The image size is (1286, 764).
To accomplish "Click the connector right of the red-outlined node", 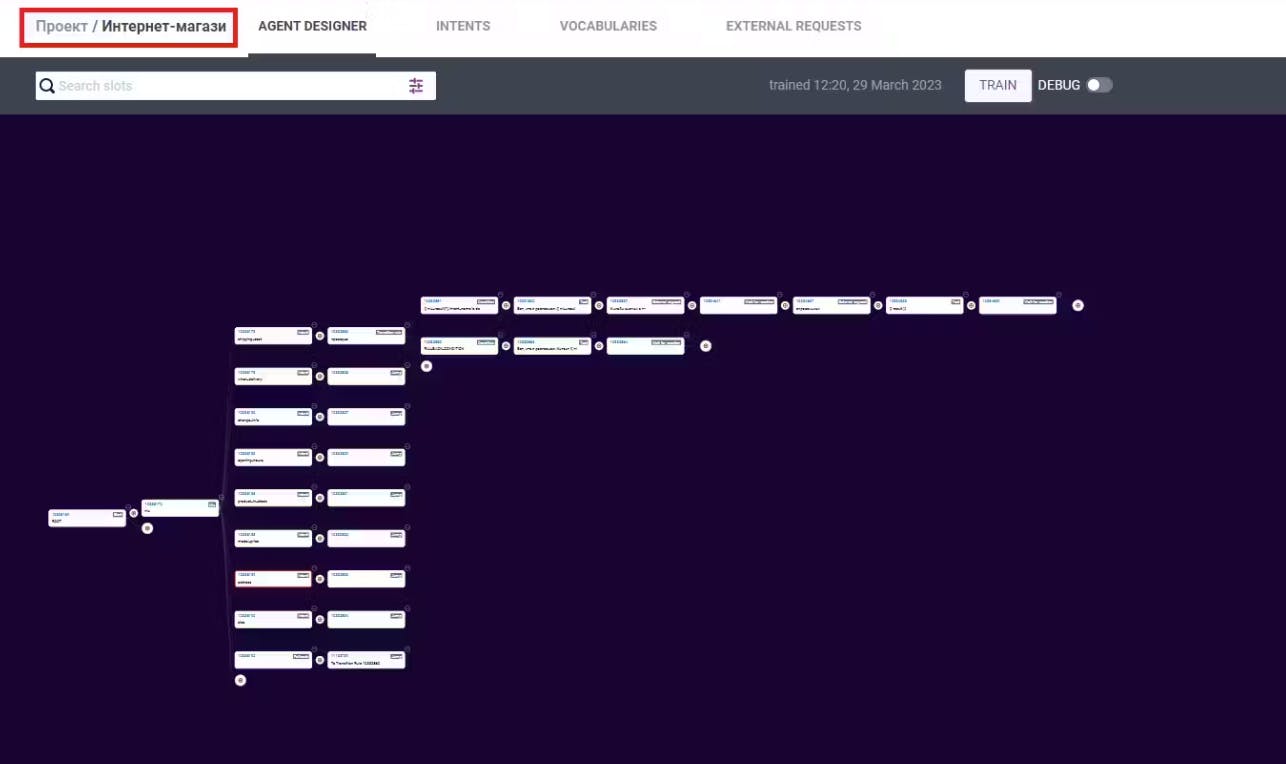I will point(319,579).
